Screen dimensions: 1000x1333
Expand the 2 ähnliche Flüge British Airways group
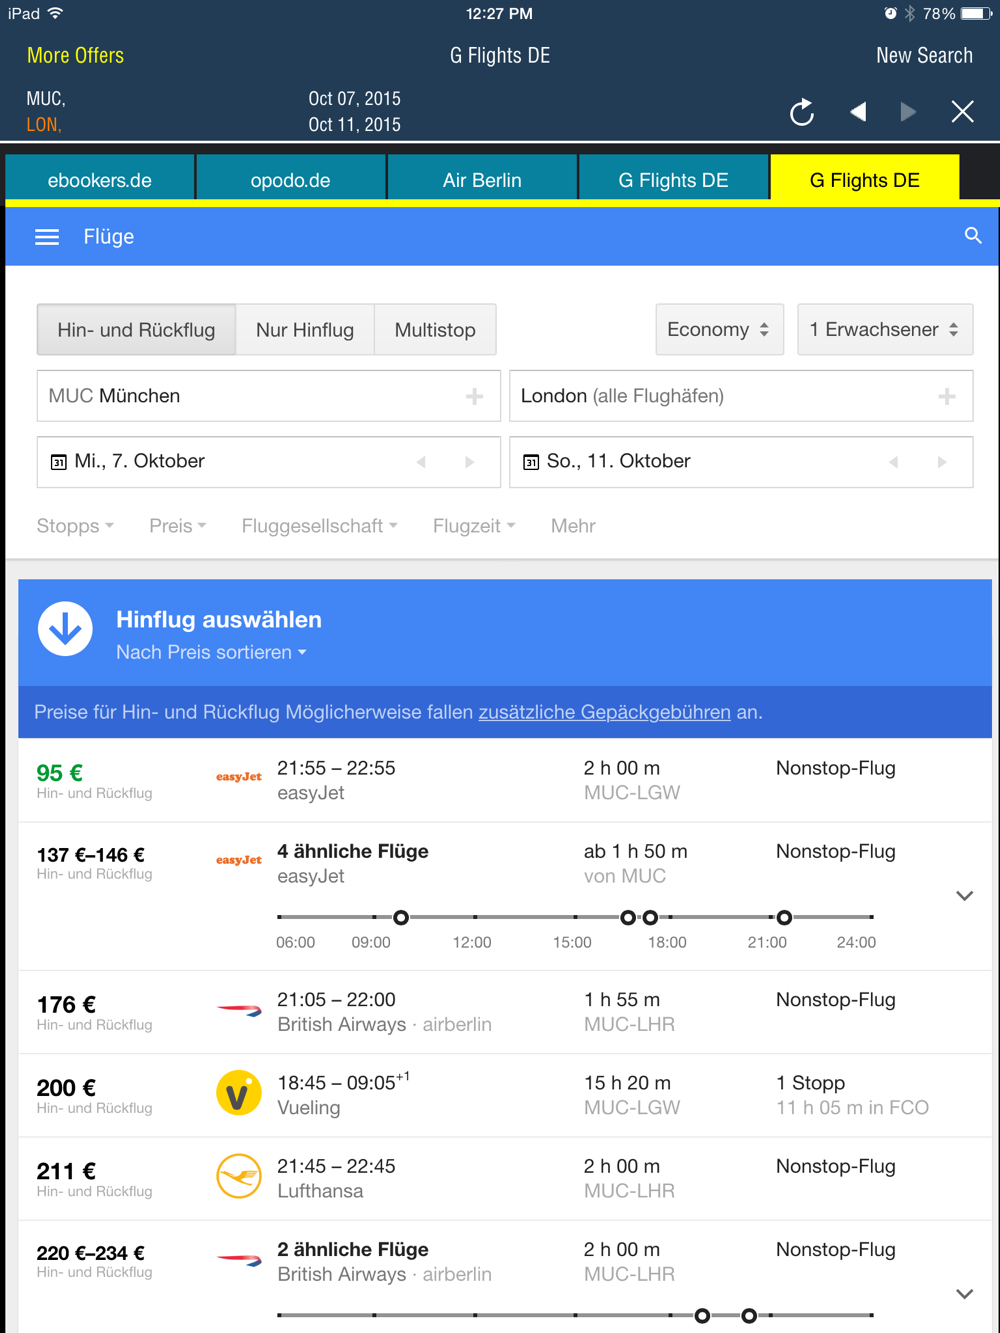(x=964, y=1294)
